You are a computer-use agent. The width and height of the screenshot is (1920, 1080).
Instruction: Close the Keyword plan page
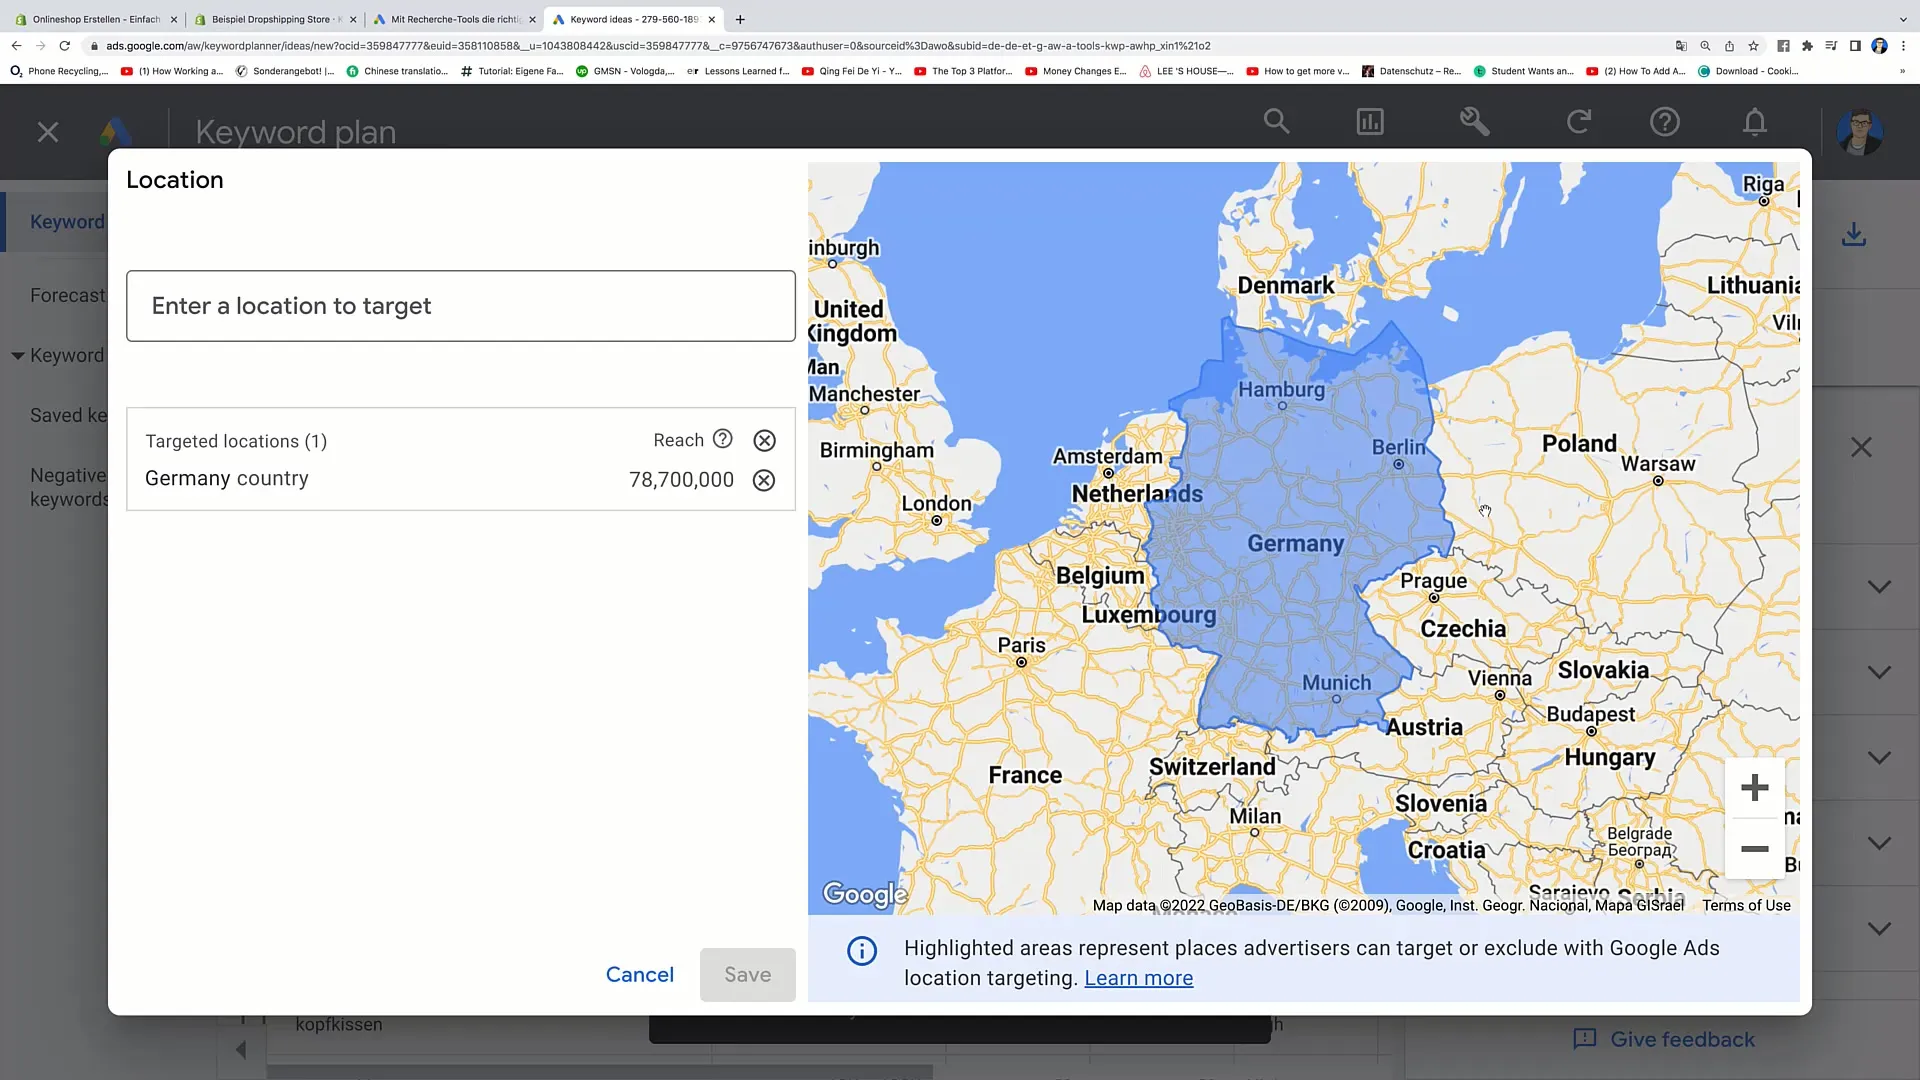click(x=48, y=132)
